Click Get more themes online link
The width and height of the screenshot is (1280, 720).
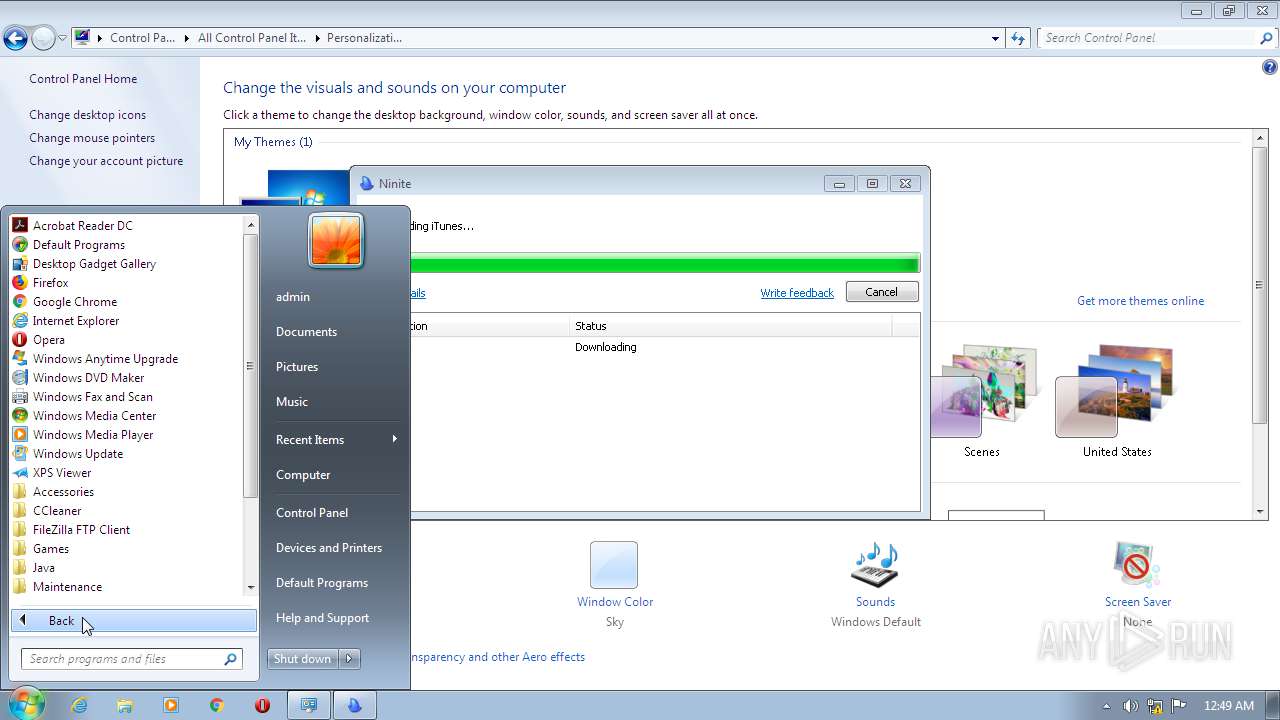1140,301
